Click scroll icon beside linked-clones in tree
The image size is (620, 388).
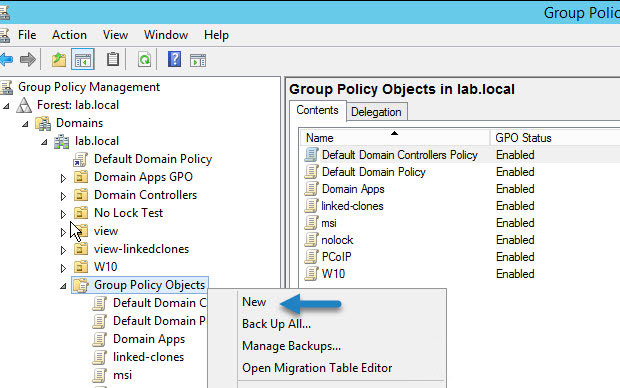100,357
